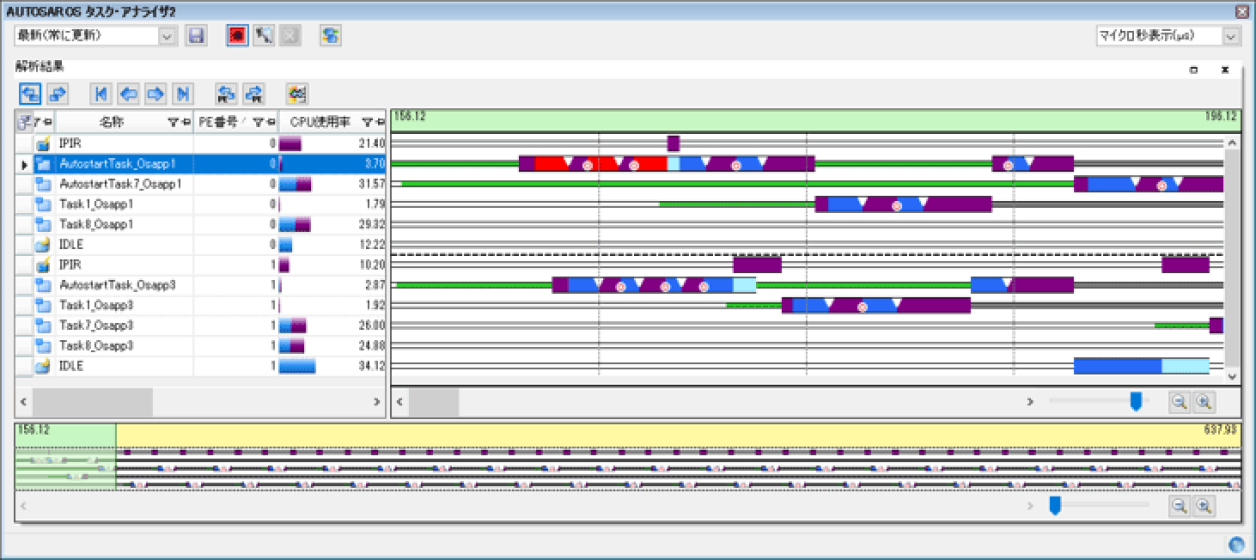This screenshot has width=1256, height=560.
Task: Jump to first item with skip-to-start arrow
Action: (x=101, y=94)
